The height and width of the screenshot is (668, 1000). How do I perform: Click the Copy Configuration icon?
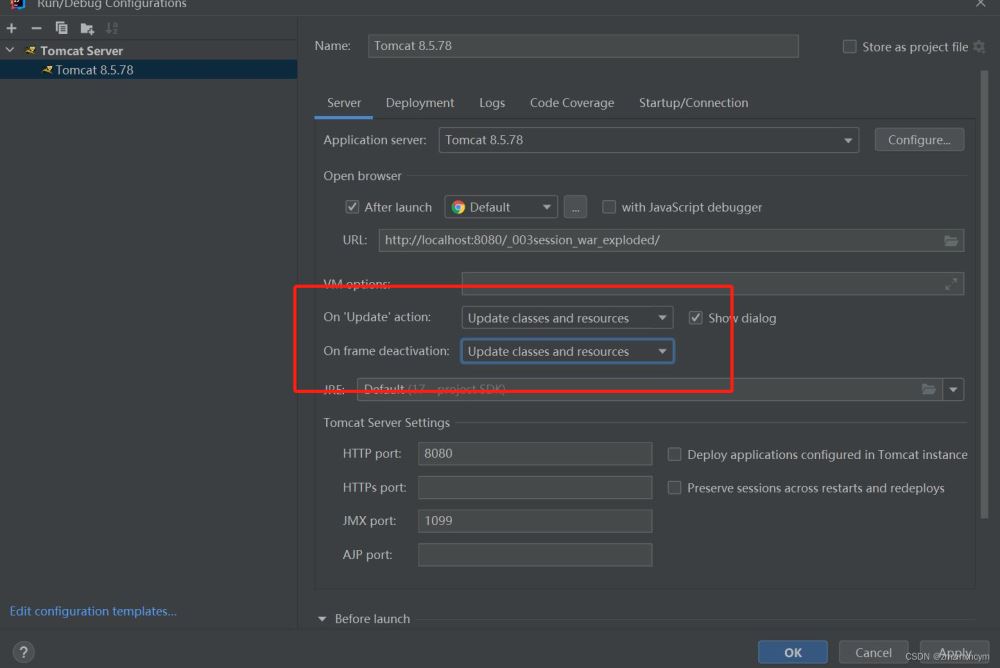pos(62,28)
